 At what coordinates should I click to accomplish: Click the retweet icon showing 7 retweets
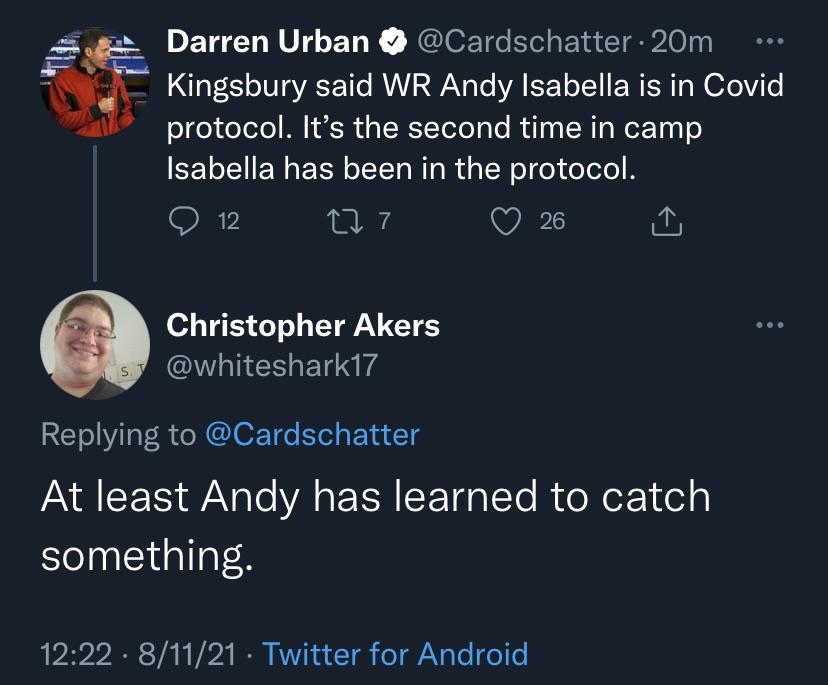point(347,220)
